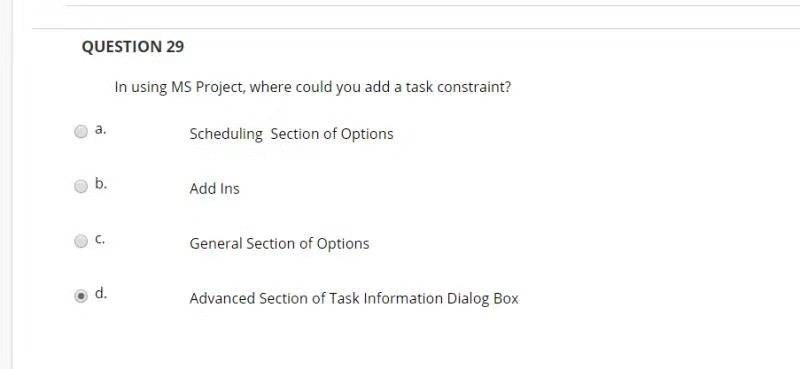The image size is (800, 369).
Task: Click the number '29' in the heading
Action: tap(174, 47)
